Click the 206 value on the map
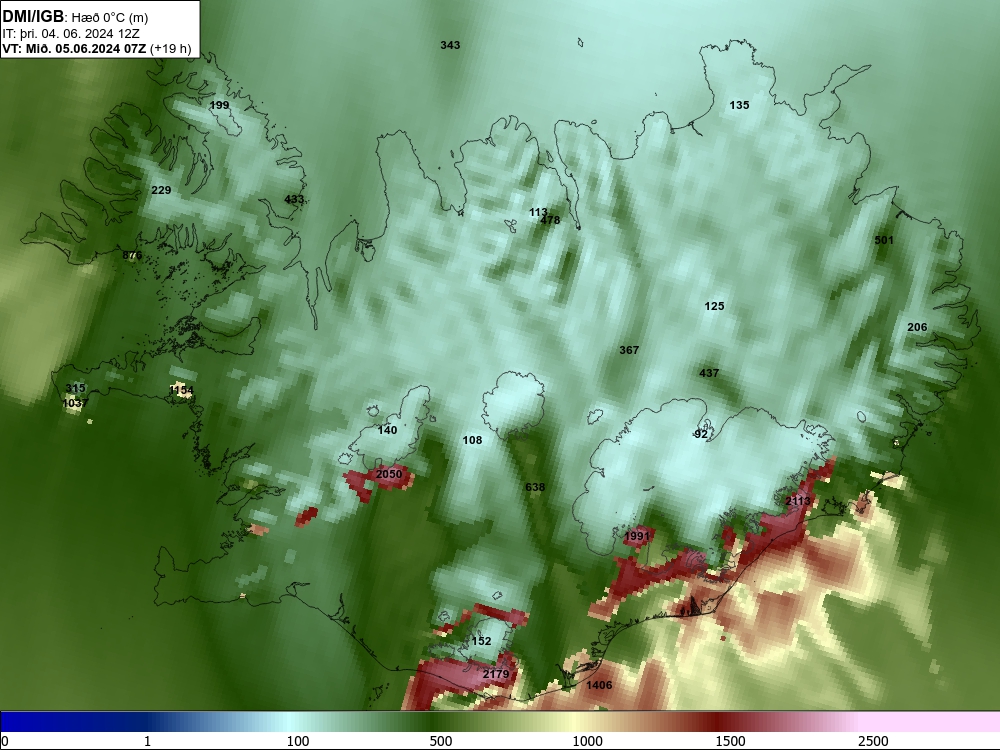The height and width of the screenshot is (750, 1000). coord(917,327)
